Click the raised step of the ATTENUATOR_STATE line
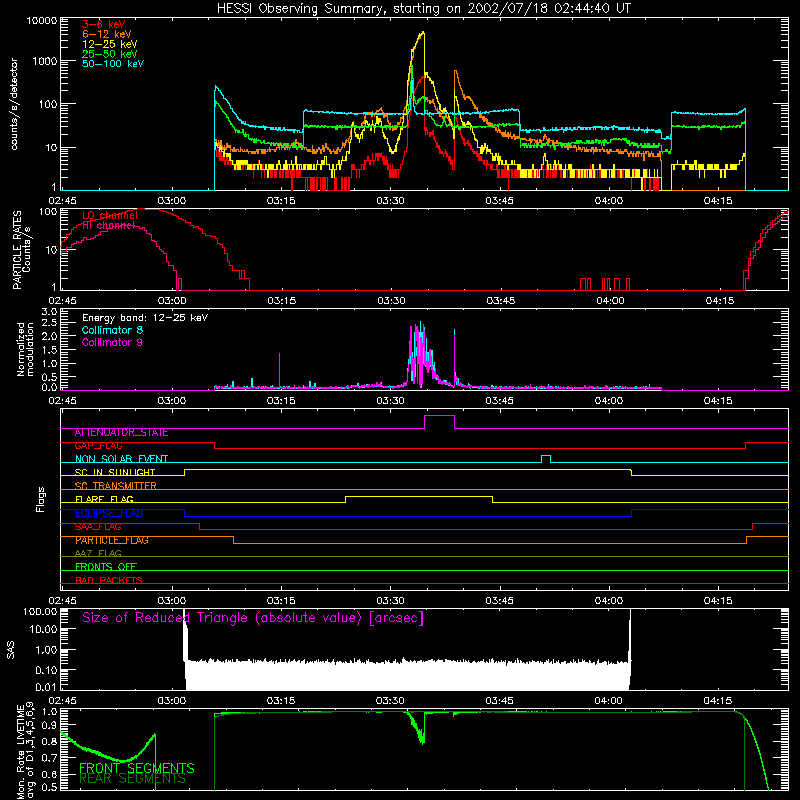800x800 pixels. click(439, 416)
